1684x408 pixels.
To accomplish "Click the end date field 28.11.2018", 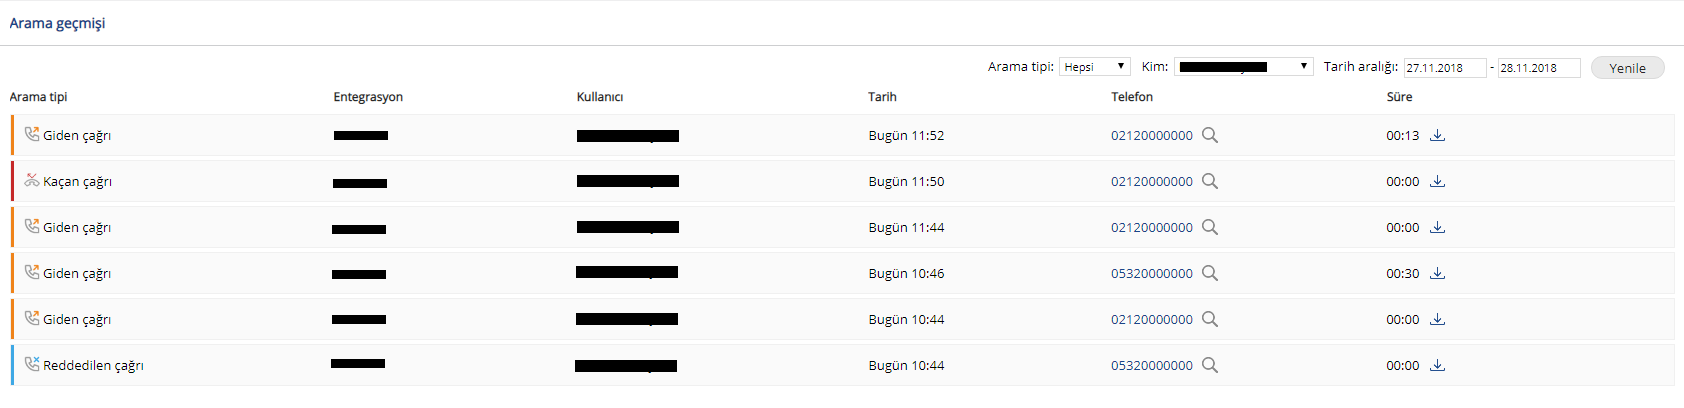I will pos(1539,68).
